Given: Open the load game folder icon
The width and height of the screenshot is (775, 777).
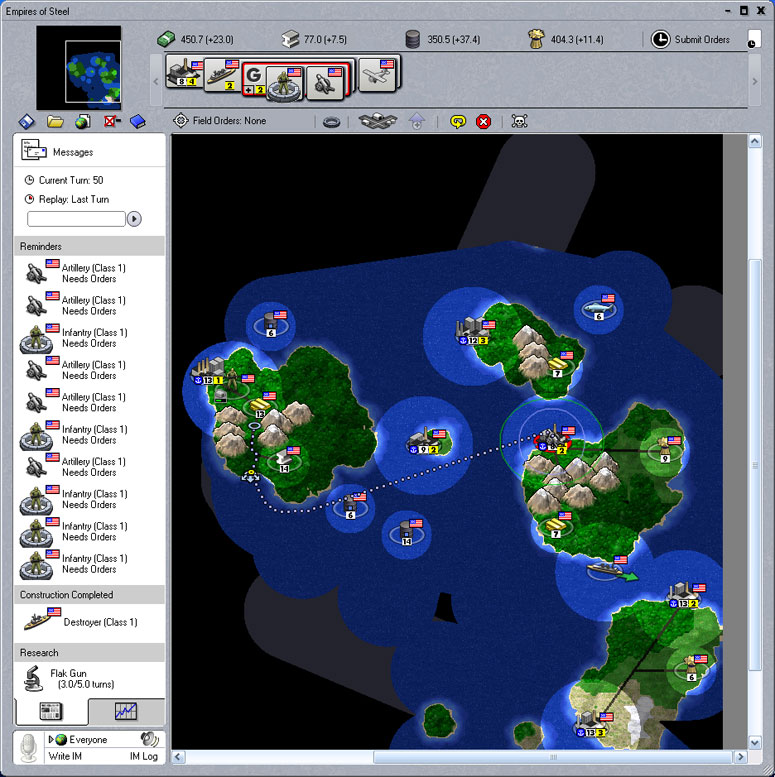Looking at the screenshot, I should pyautogui.click(x=55, y=121).
